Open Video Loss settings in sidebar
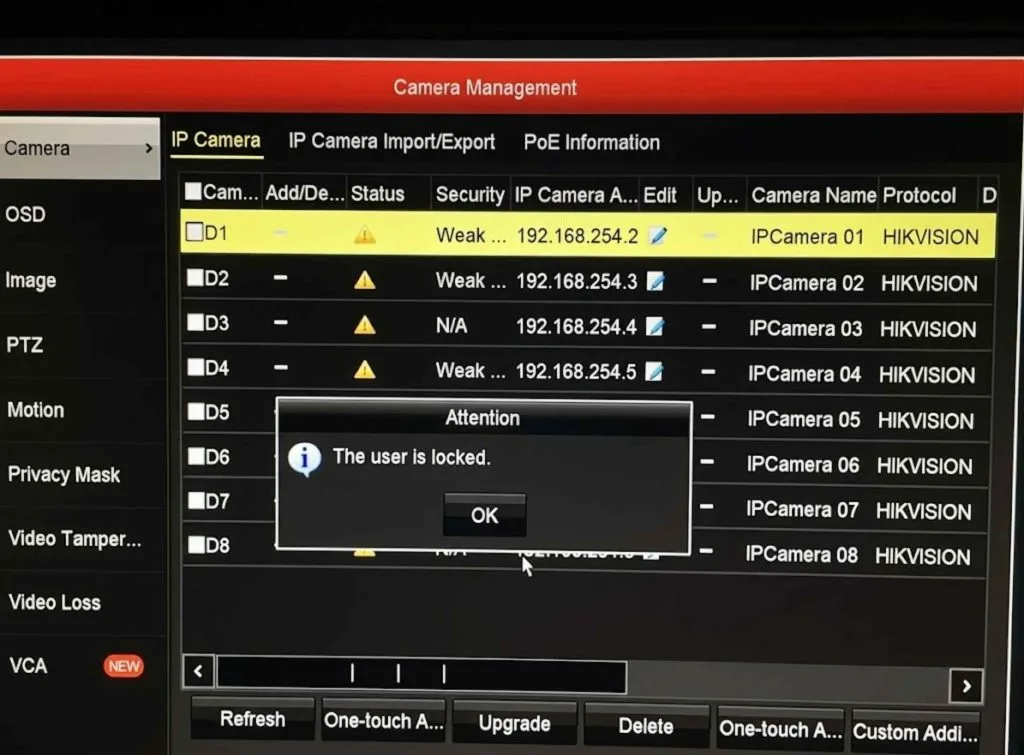Image resolution: width=1024 pixels, height=755 pixels. [55, 602]
